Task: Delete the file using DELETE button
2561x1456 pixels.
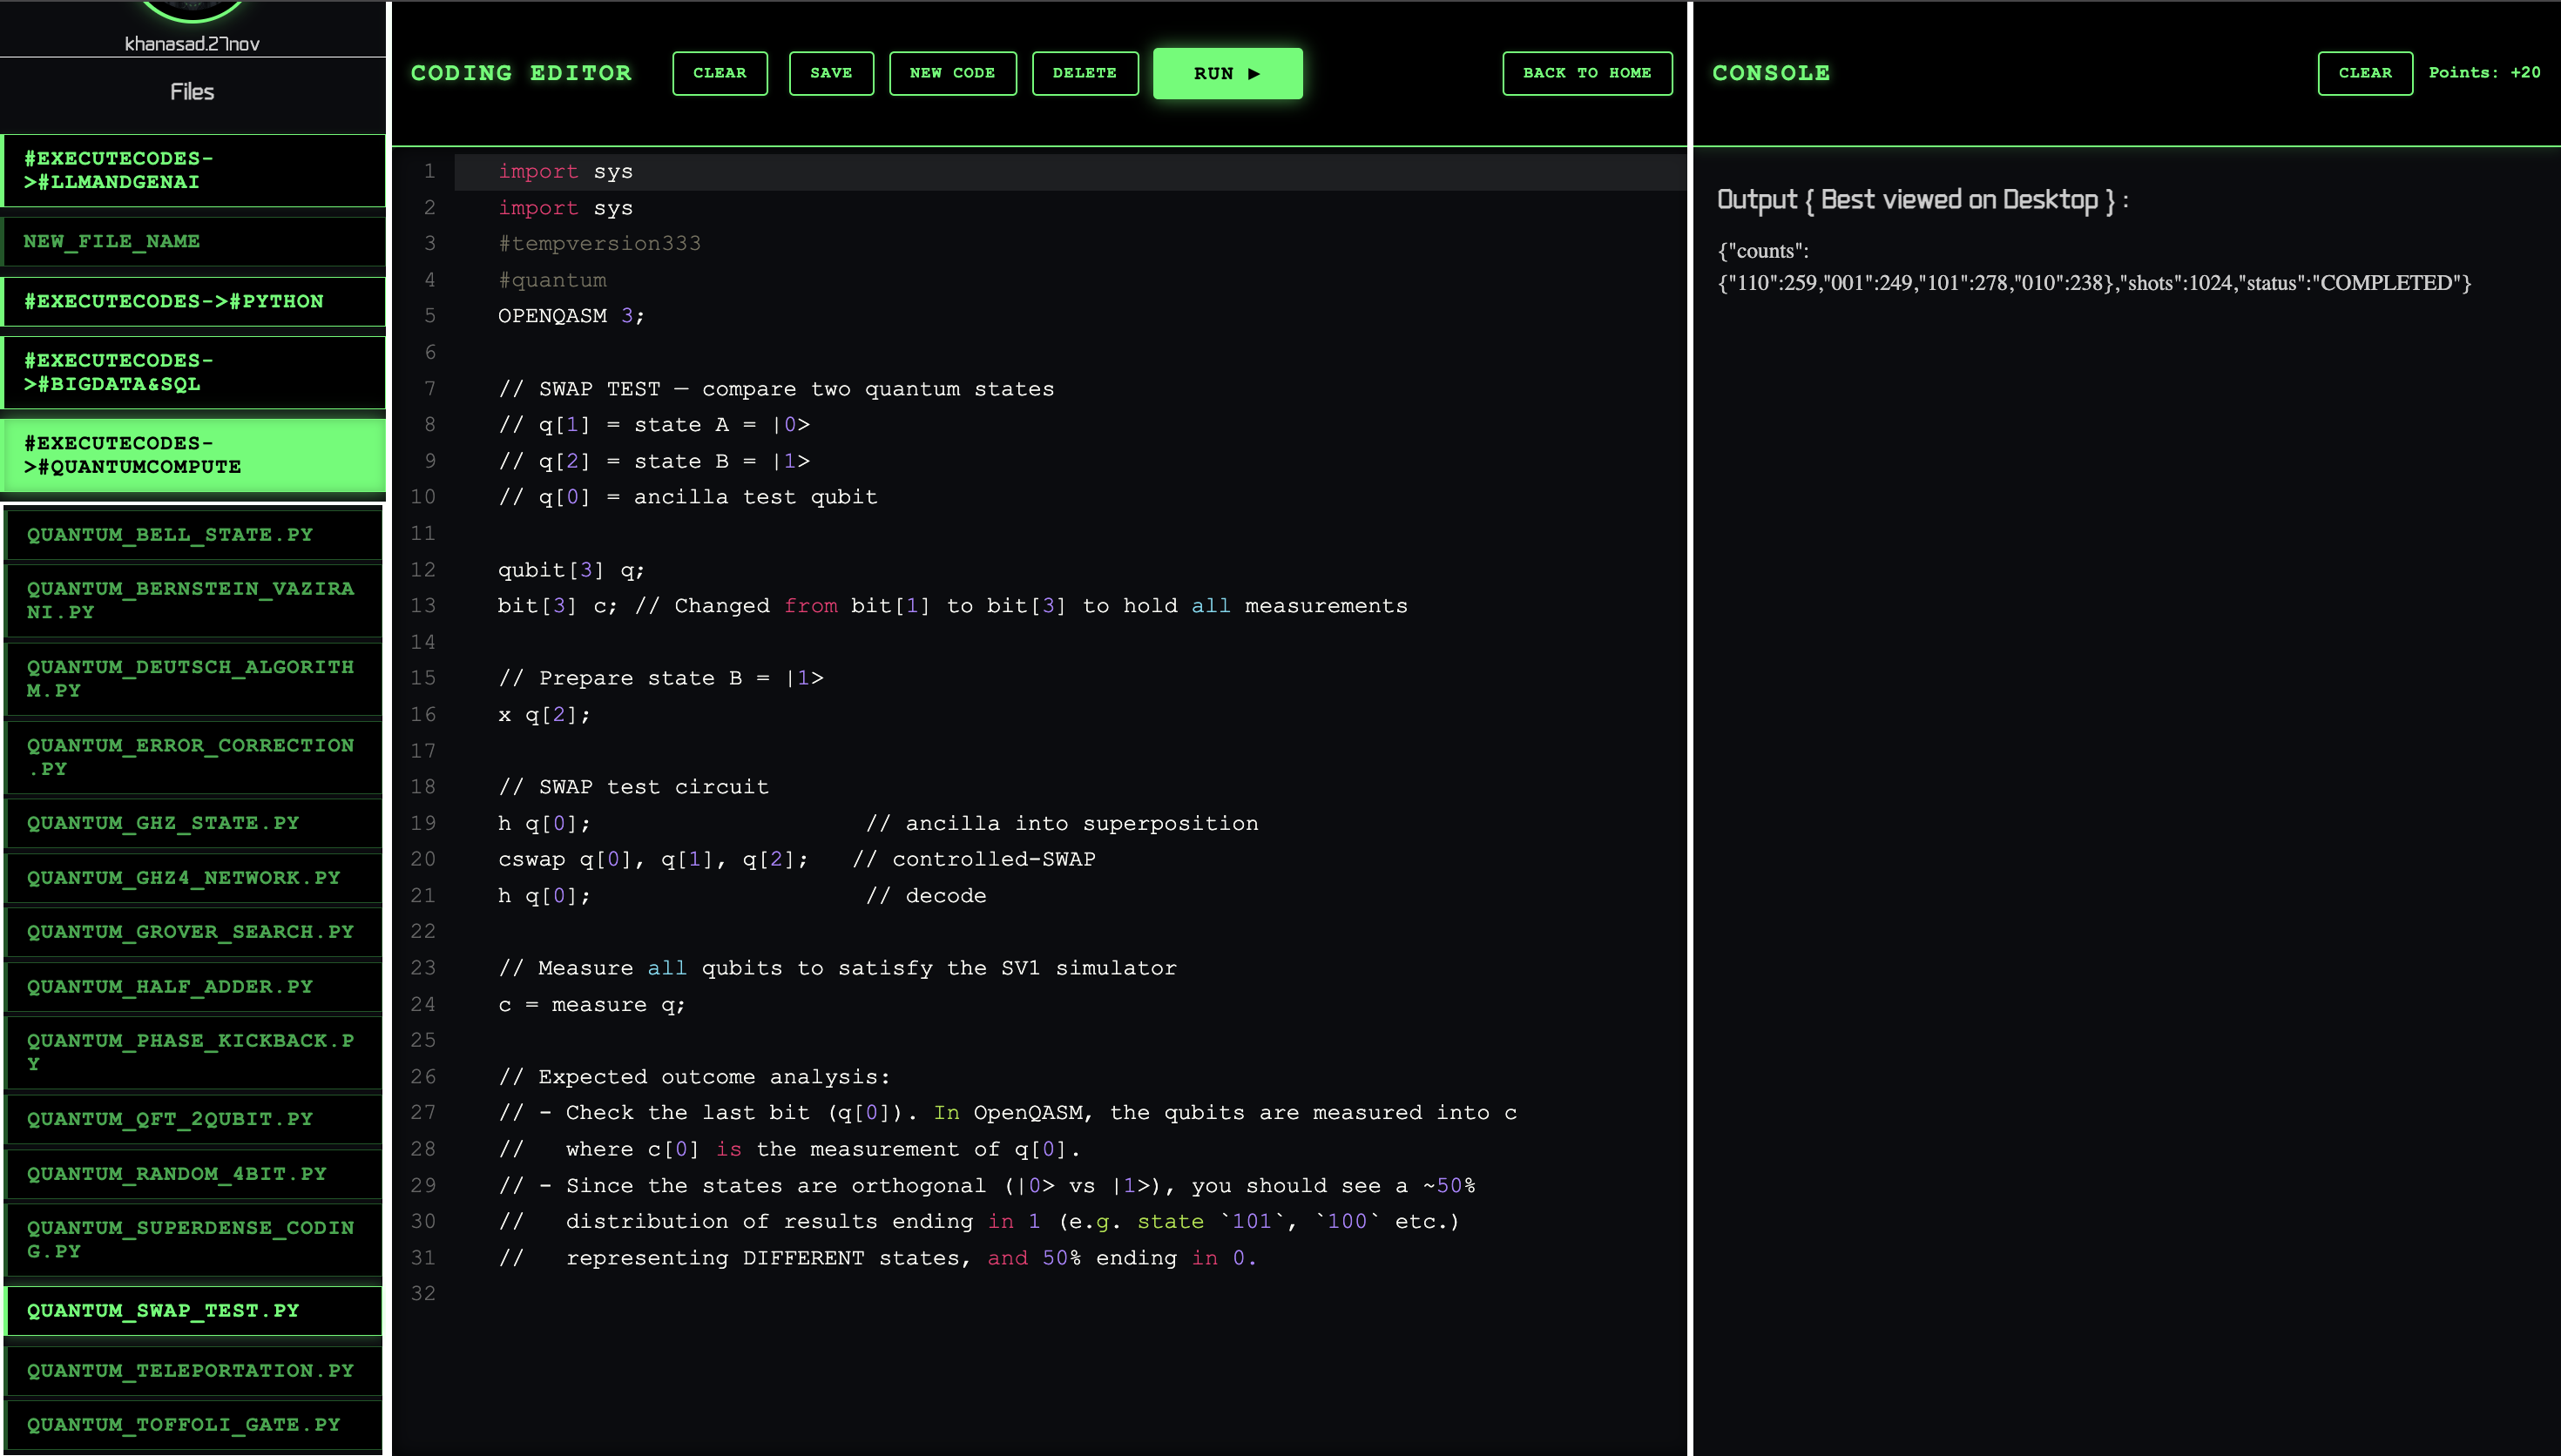Action: (1084, 73)
